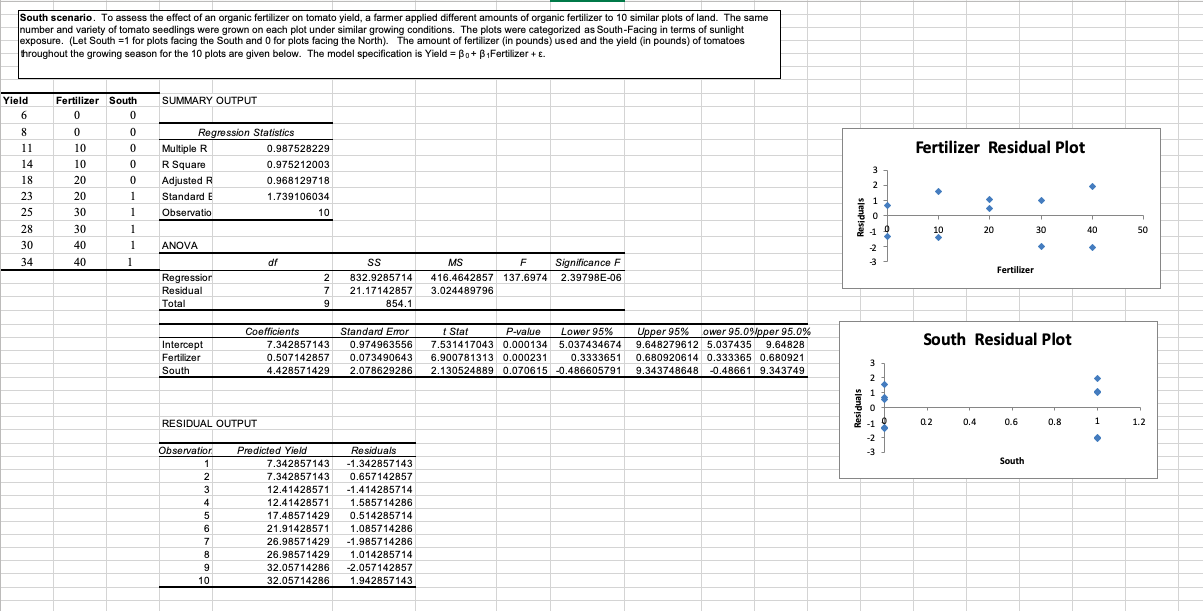The width and height of the screenshot is (1203, 611).
Task: Select the "Yield" column header cell
Action: pyautogui.click(x=15, y=101)
